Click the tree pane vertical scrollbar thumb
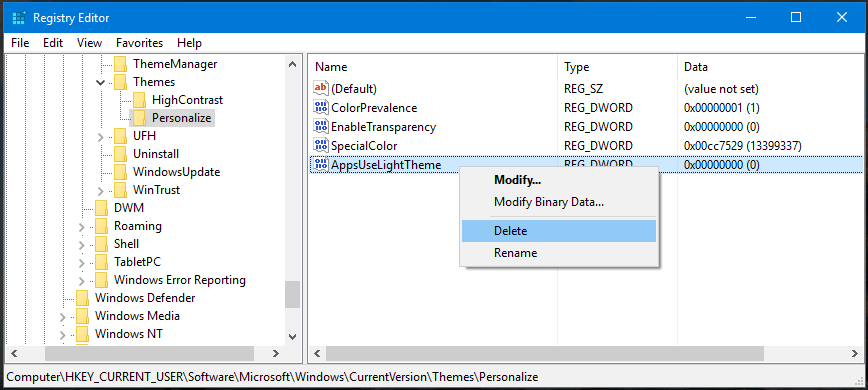 pos(292,294)
